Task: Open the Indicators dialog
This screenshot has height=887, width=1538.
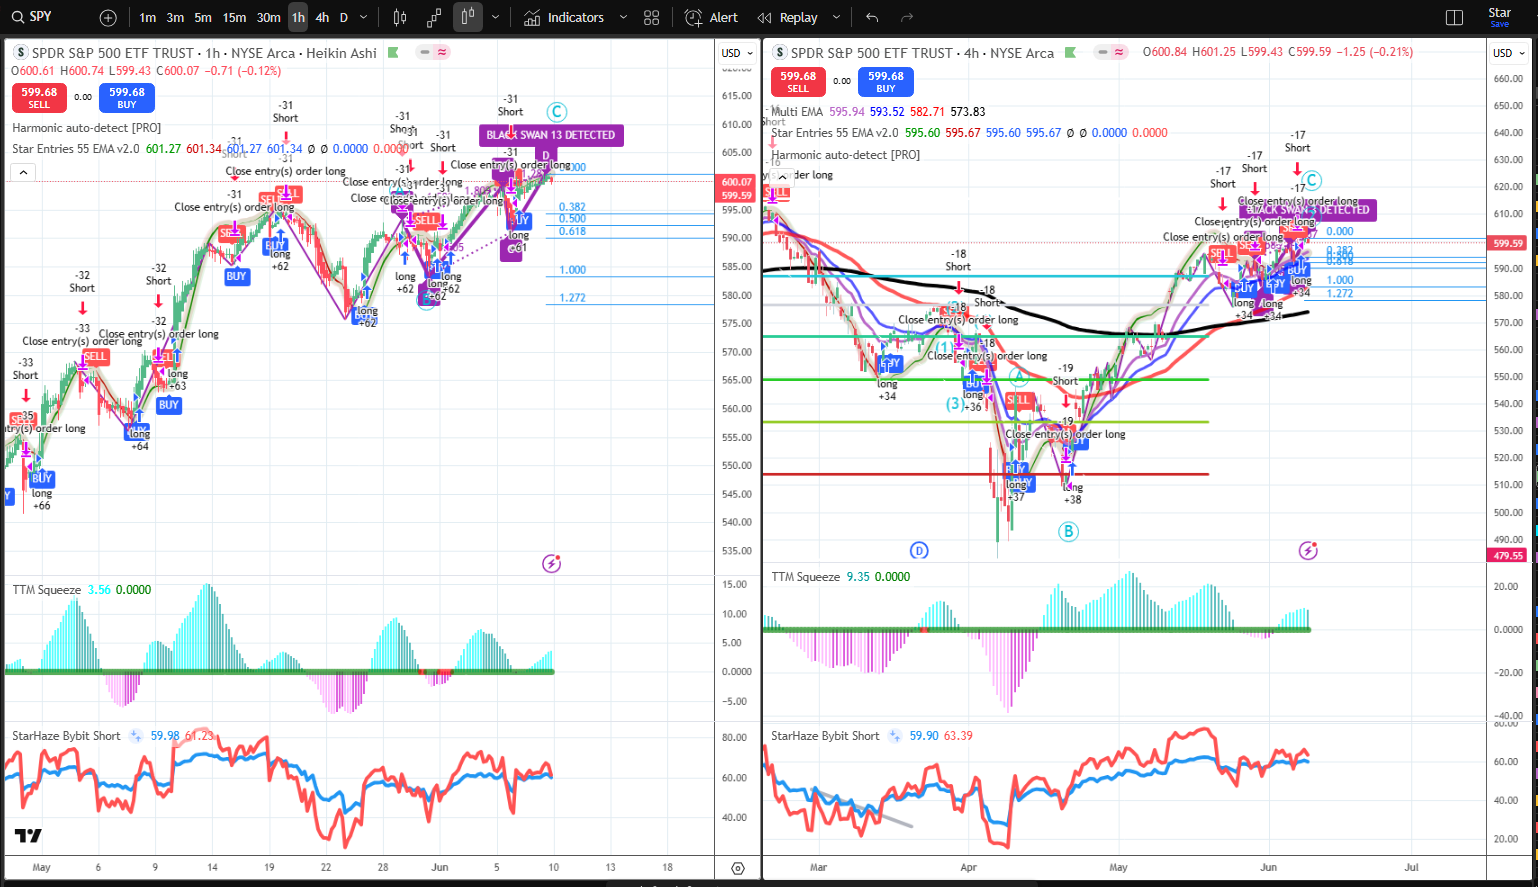Action: (x=564, y=18)
